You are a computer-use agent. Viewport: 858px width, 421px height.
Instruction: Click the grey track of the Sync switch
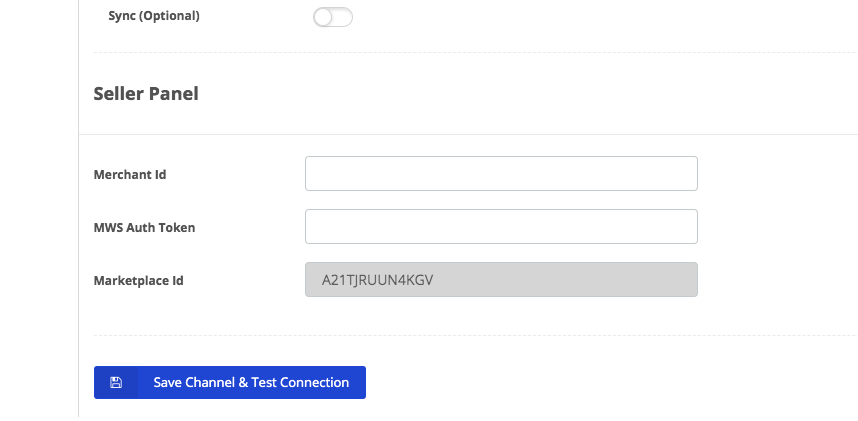(x=343, y=17)
